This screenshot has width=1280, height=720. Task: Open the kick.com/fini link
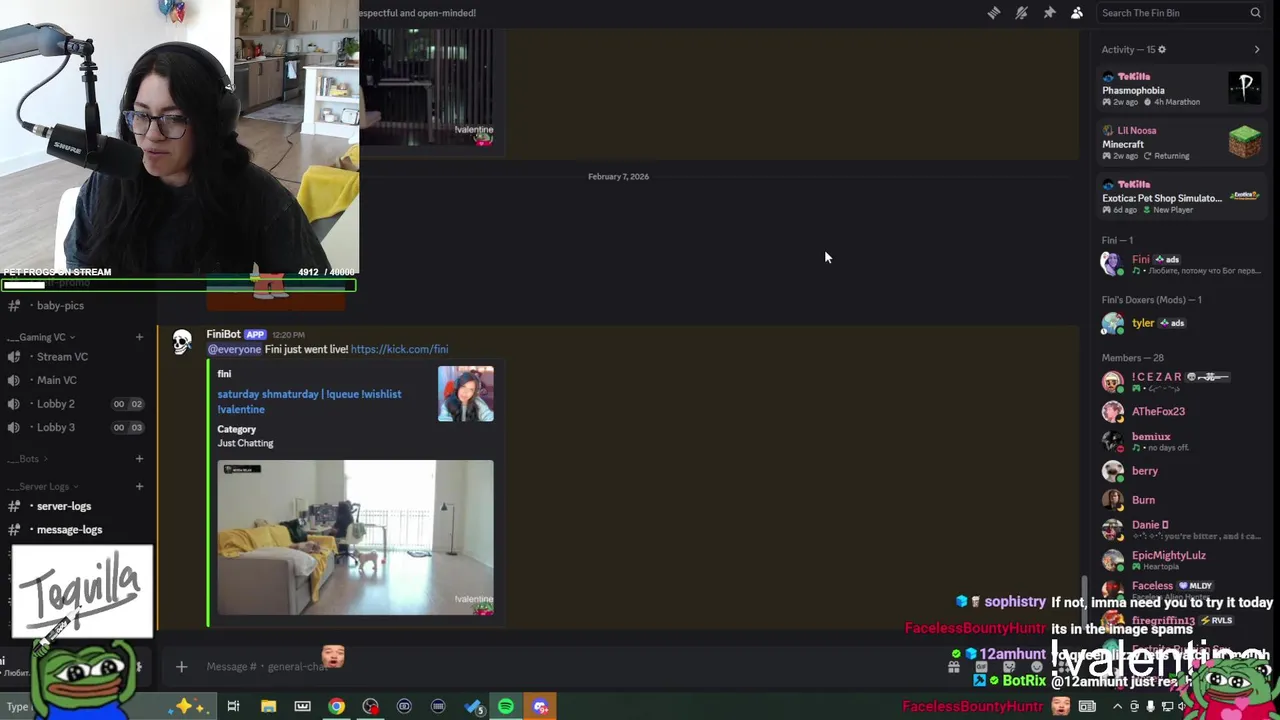click(399, 349)
